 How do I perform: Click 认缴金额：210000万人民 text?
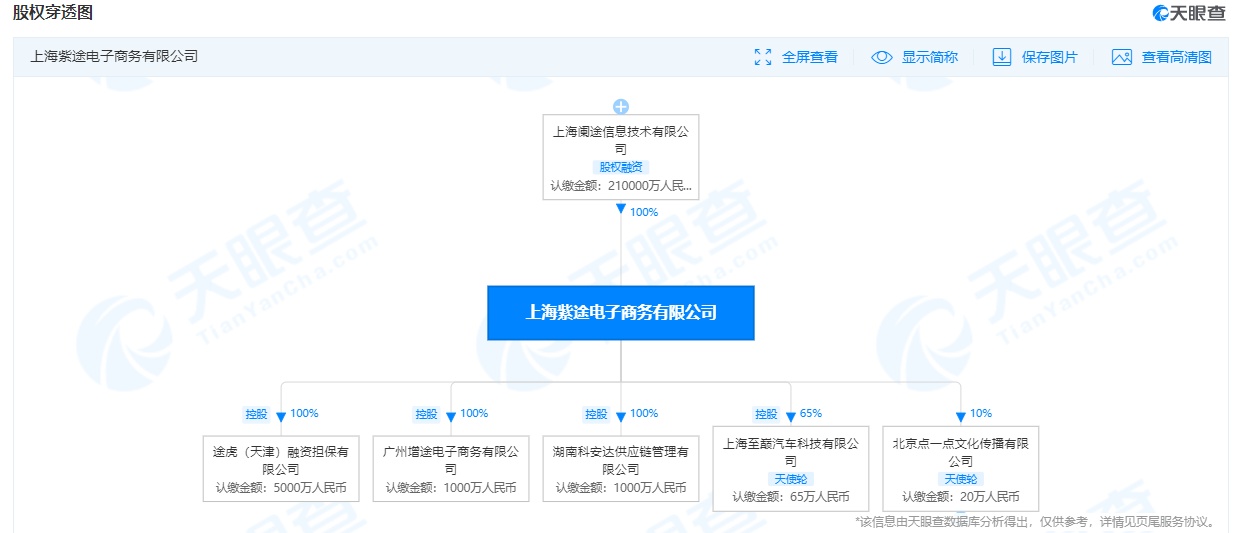pyautogui.click(x=621, y=185)
